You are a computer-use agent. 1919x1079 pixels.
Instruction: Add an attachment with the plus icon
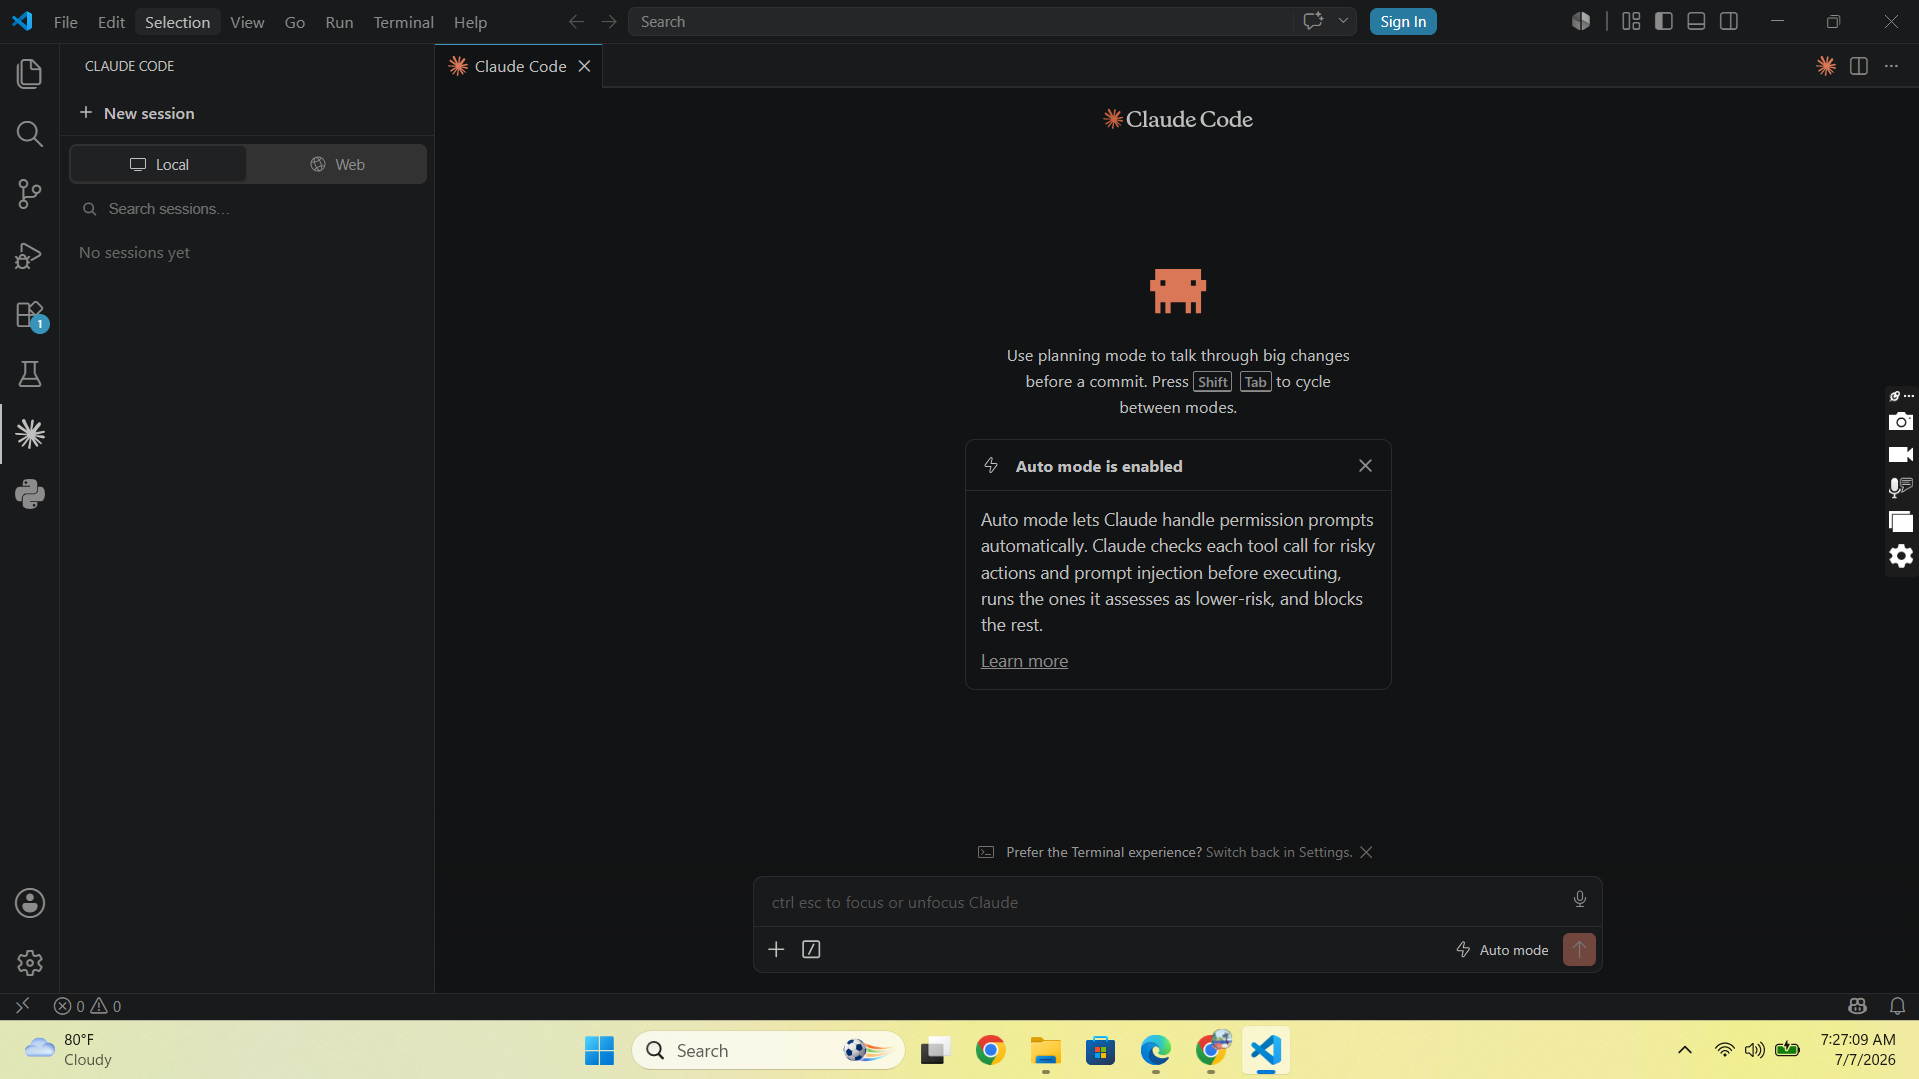[776, 949]
